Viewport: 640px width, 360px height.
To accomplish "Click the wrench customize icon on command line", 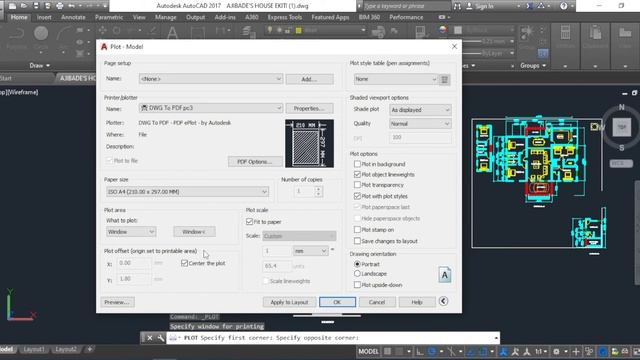I will point(160,338).
